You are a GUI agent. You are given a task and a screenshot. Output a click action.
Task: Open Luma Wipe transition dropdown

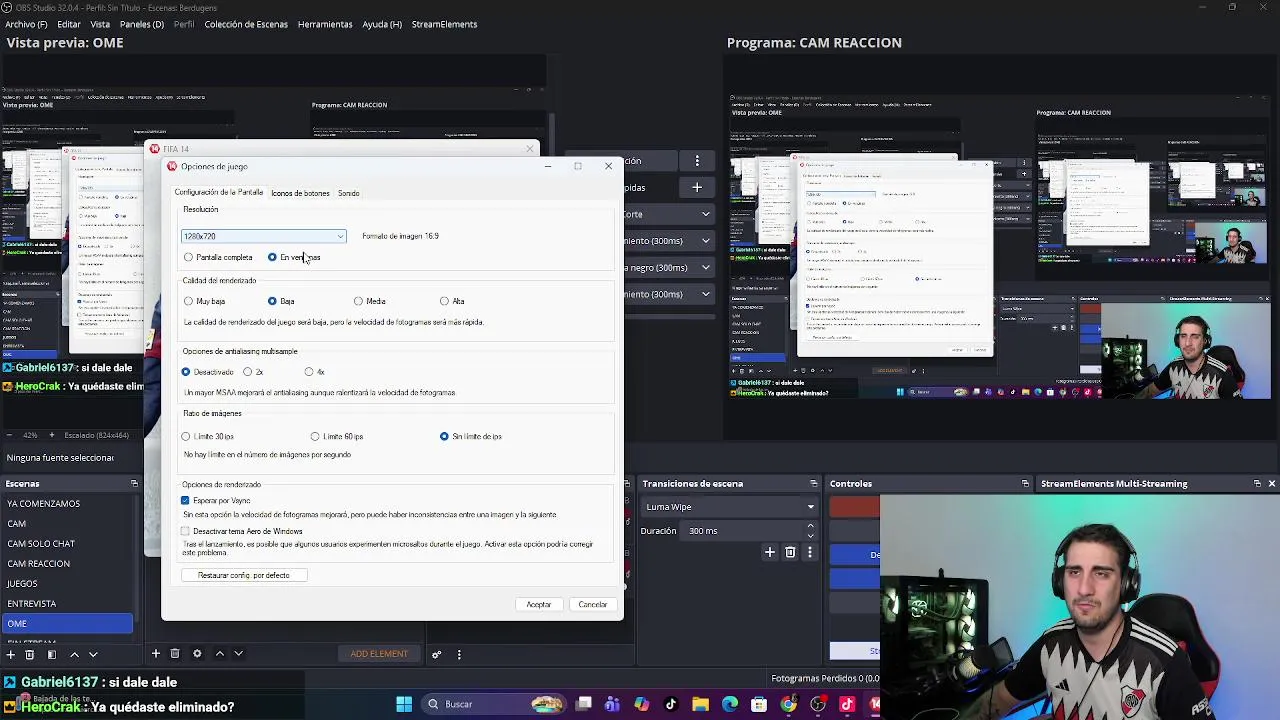[x=730, y=507]
